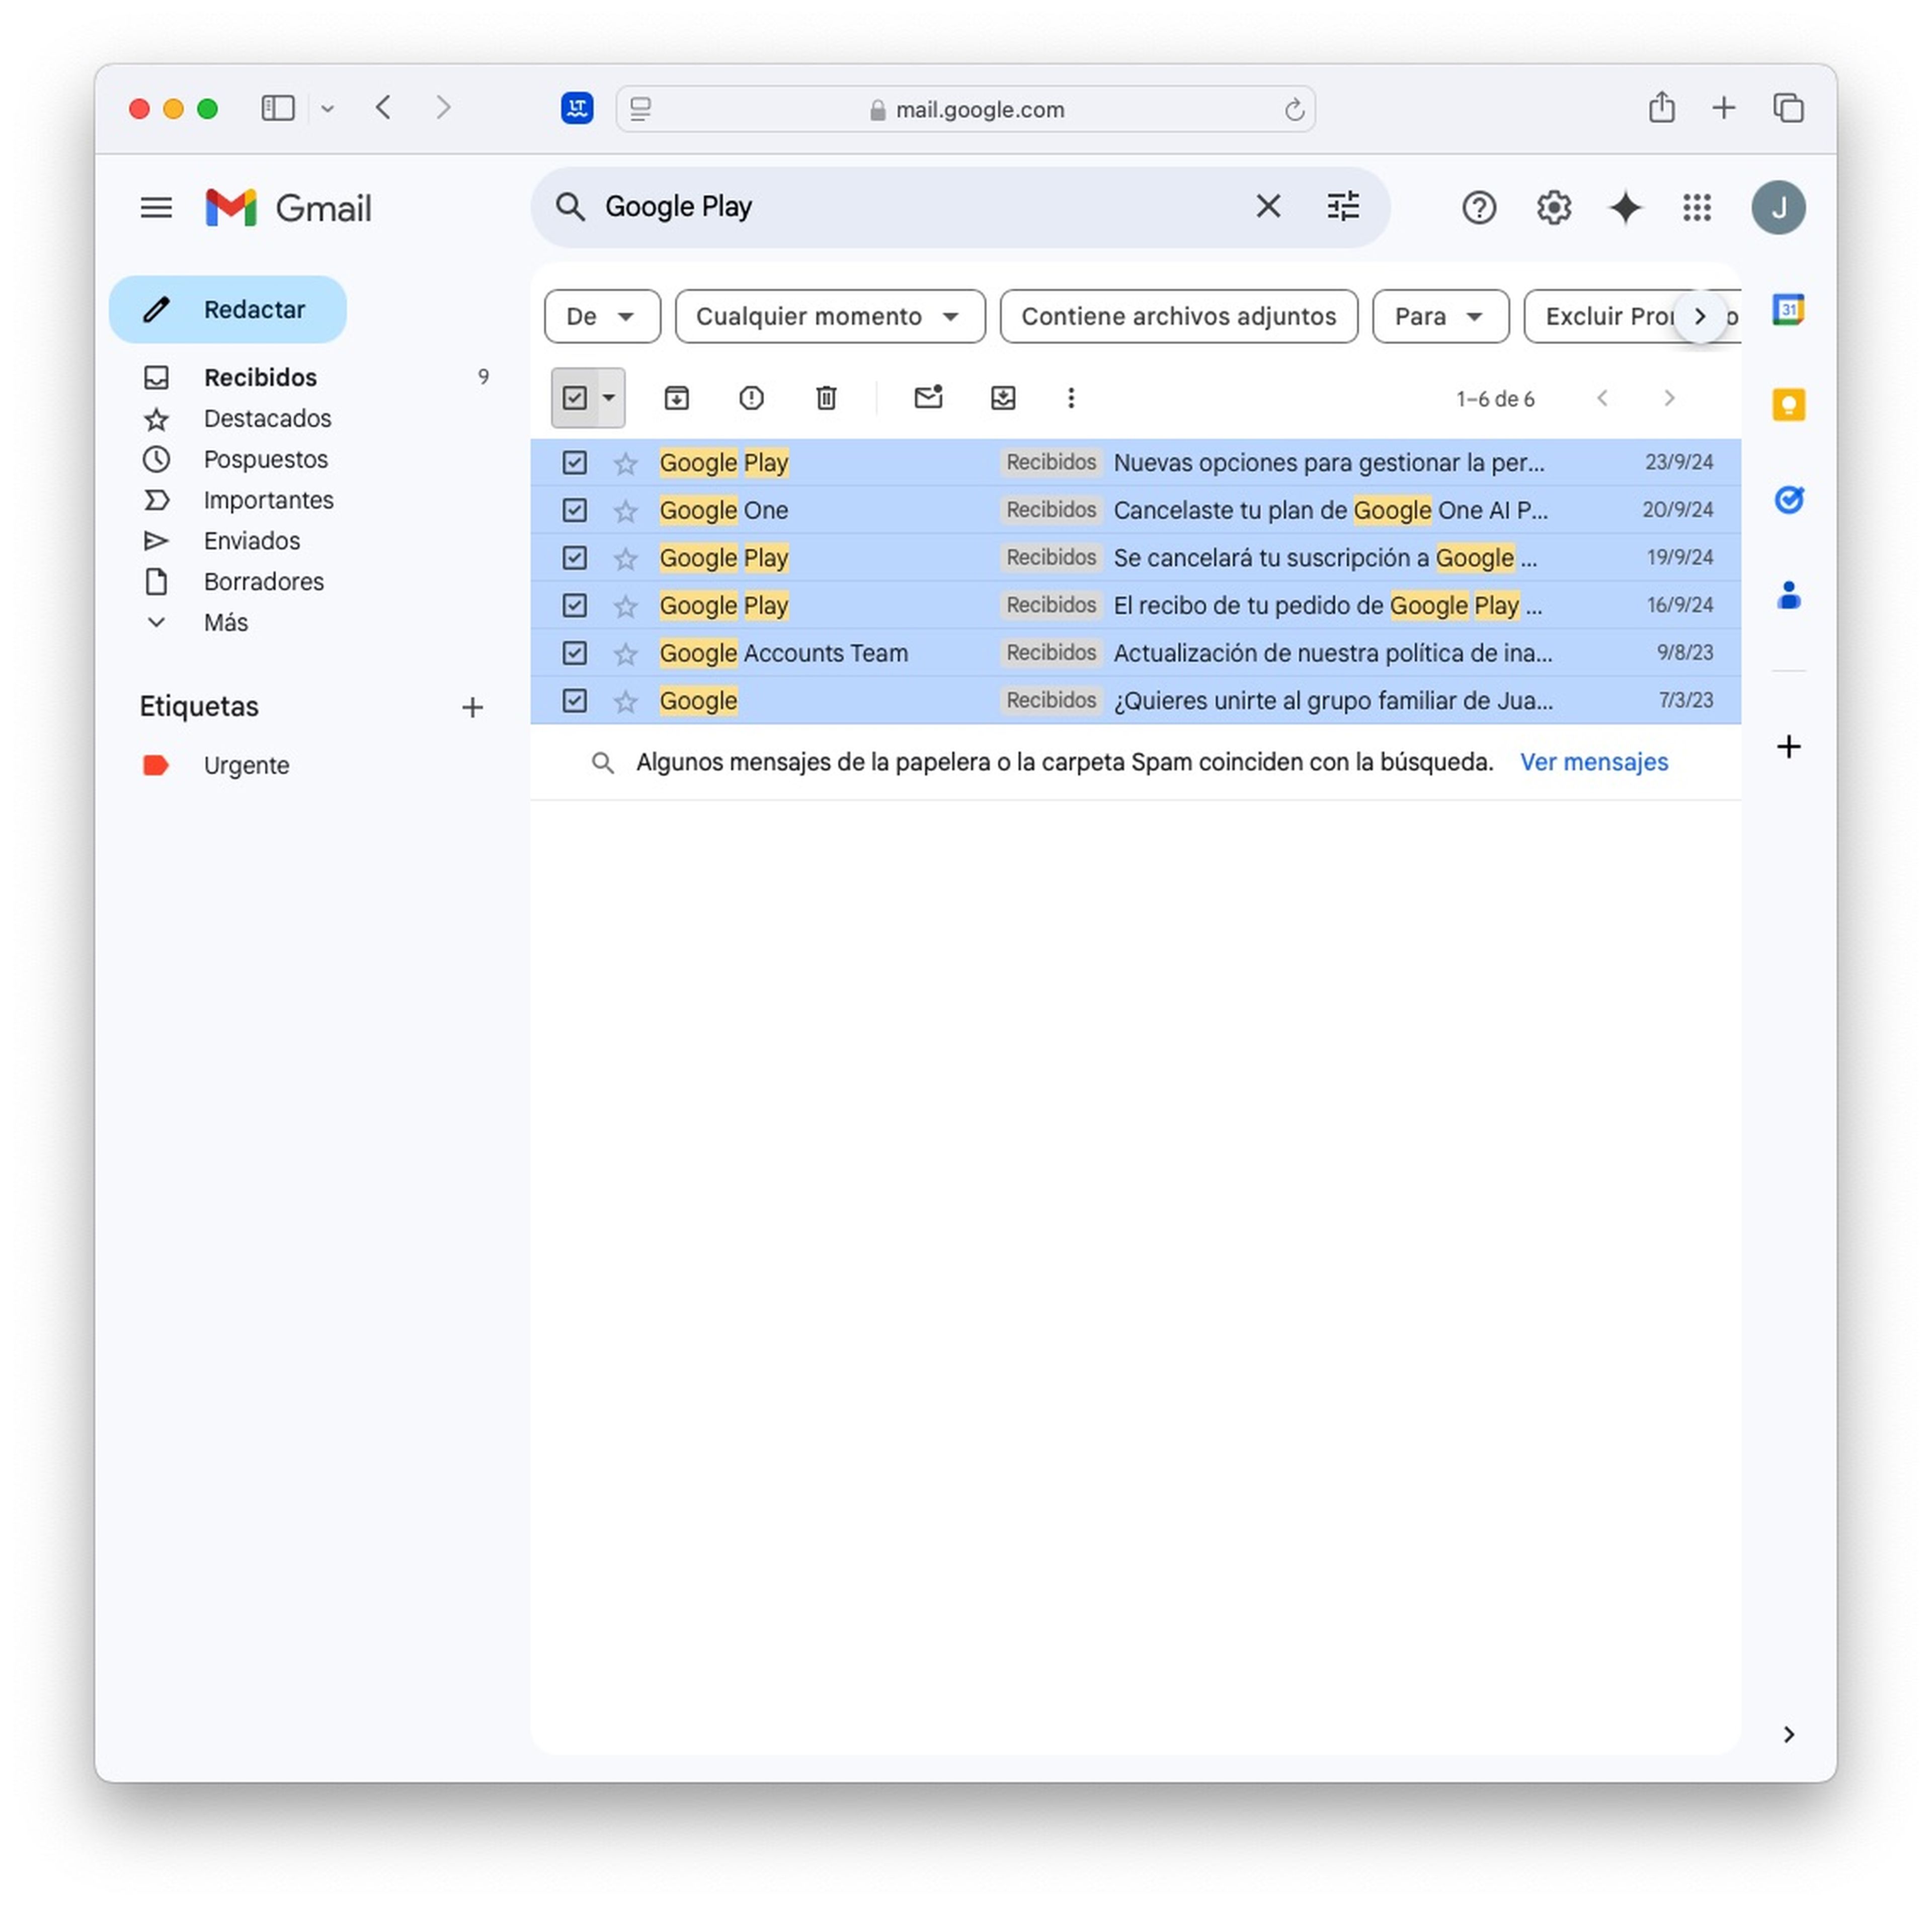The width and height of the screenshot is (1932, 1908).
Task: Click the search magnifier icon
Action: pyautogui.click(x=570, y=207)
